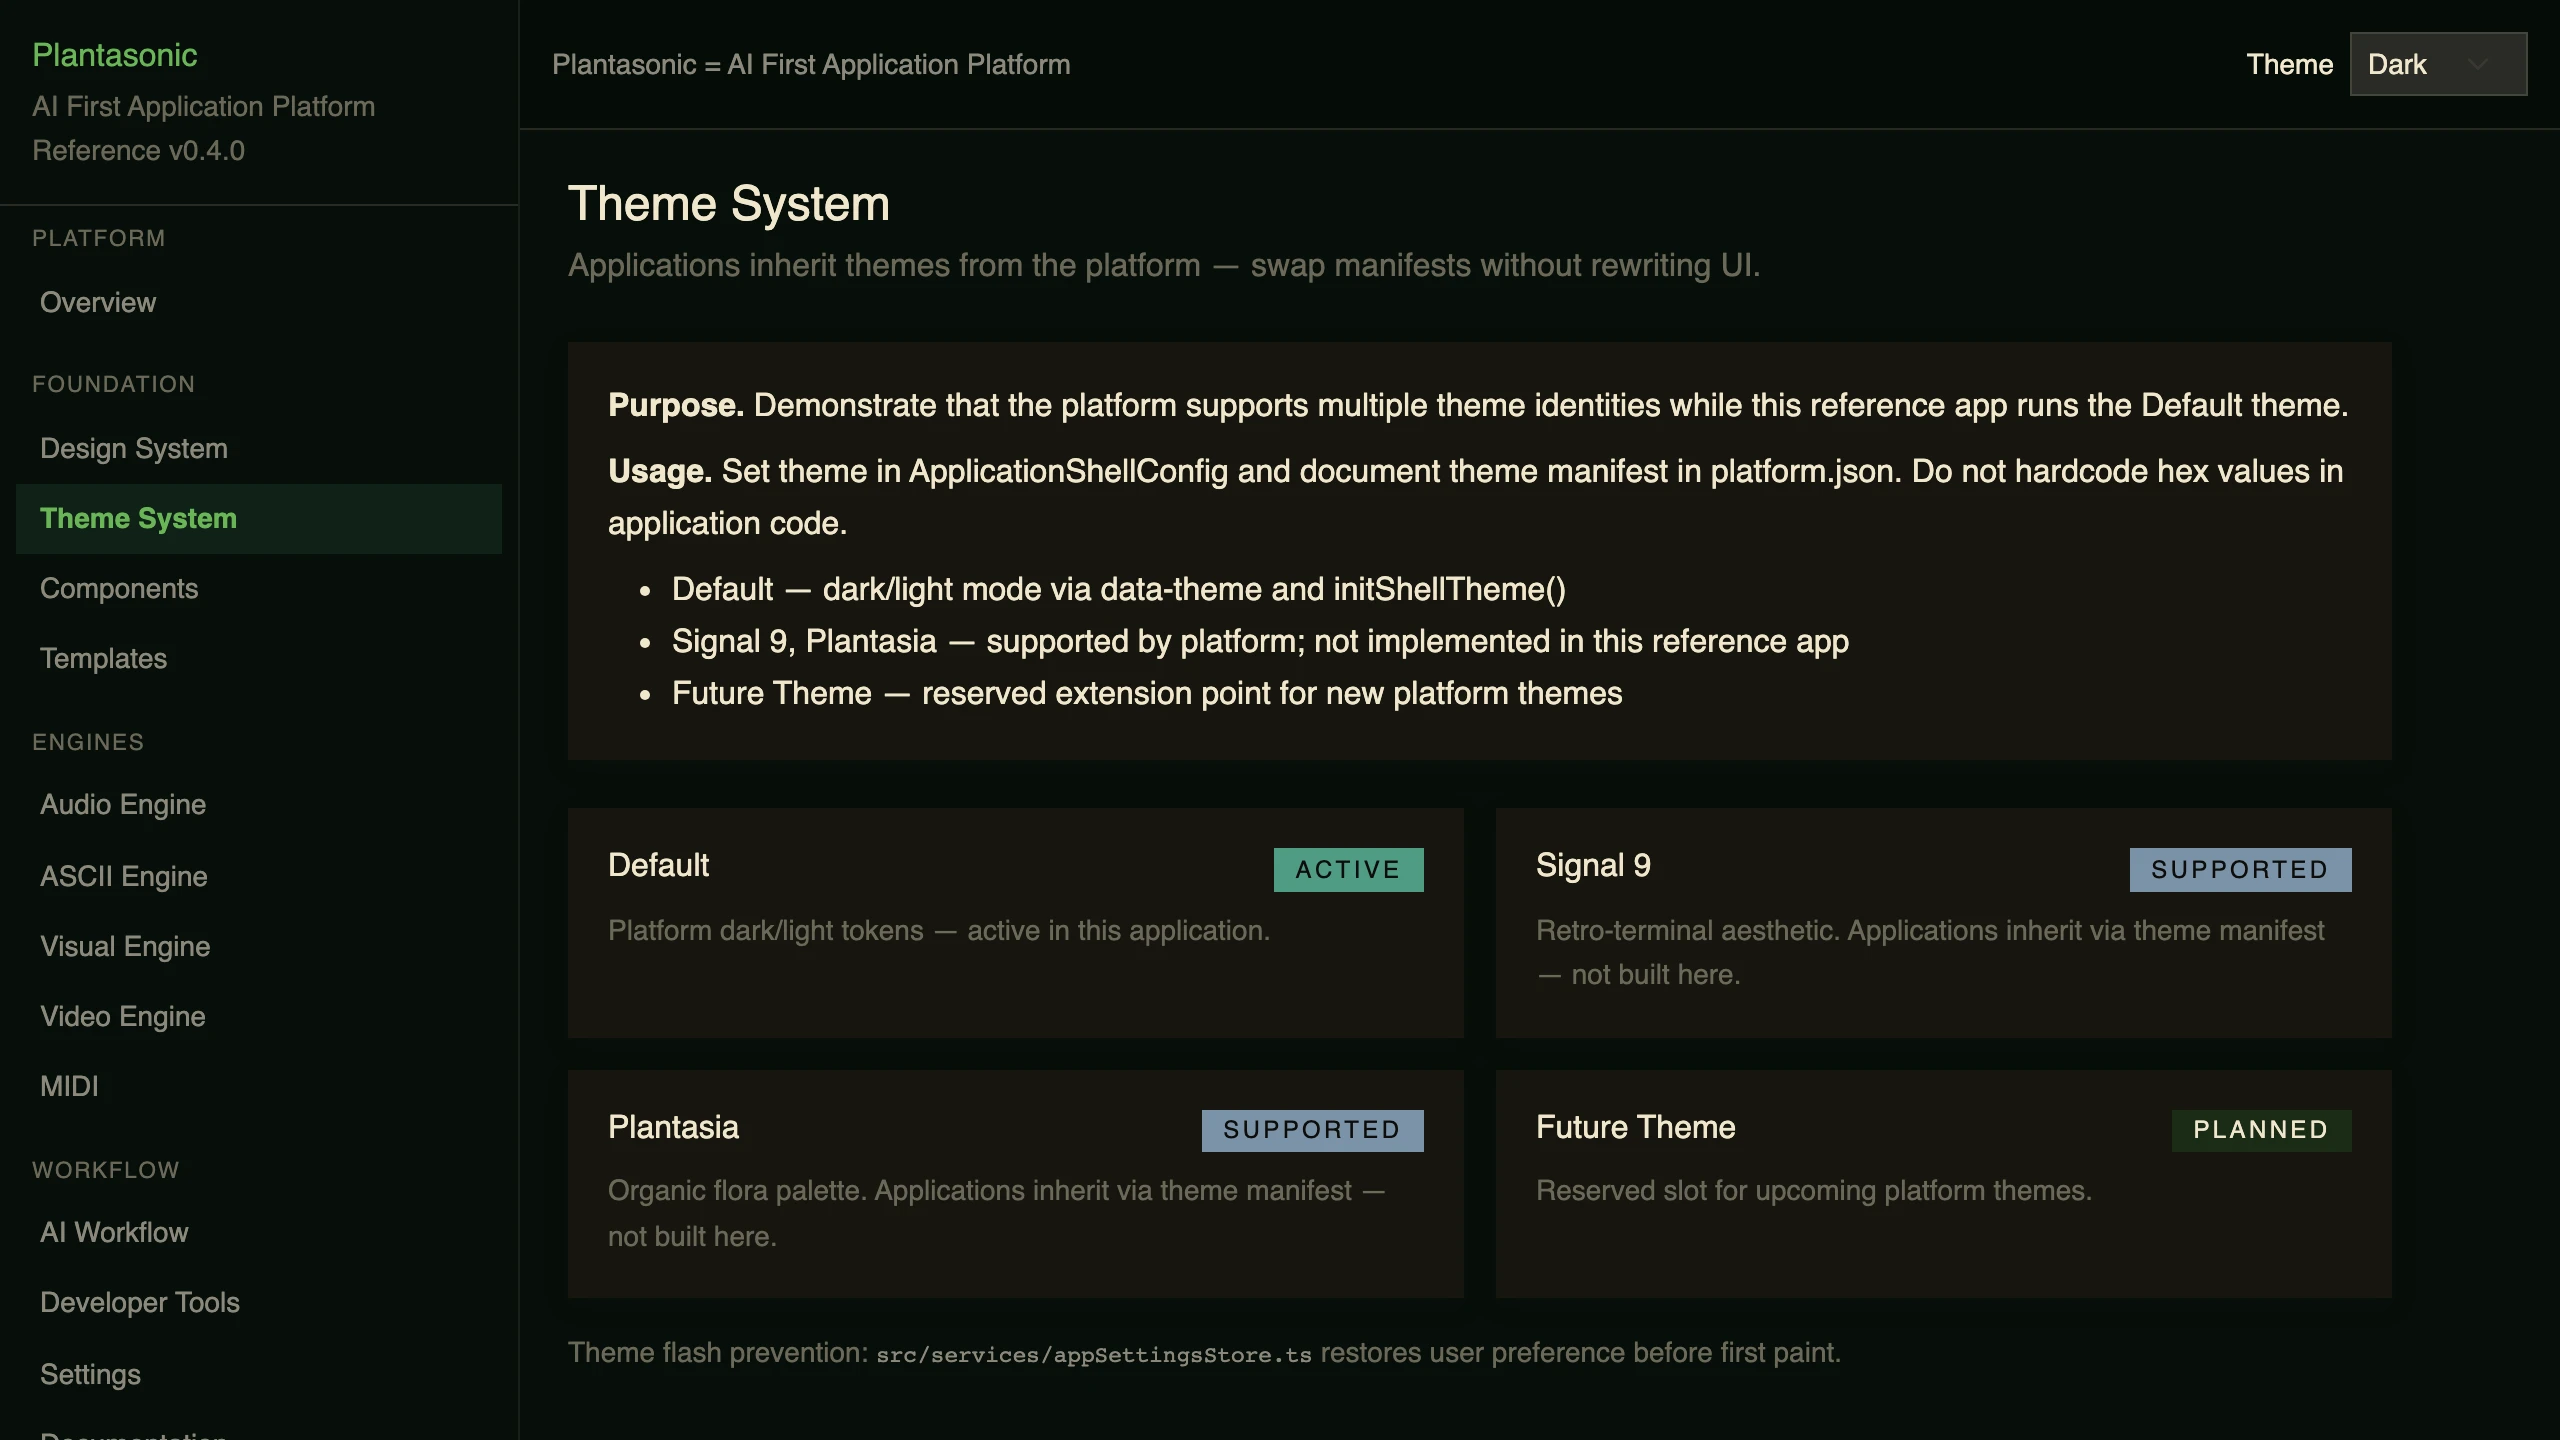This screenshot has height=1440, width=2560.
Task: Select the Future Theme card title
Action: tap(1635, 1127)
